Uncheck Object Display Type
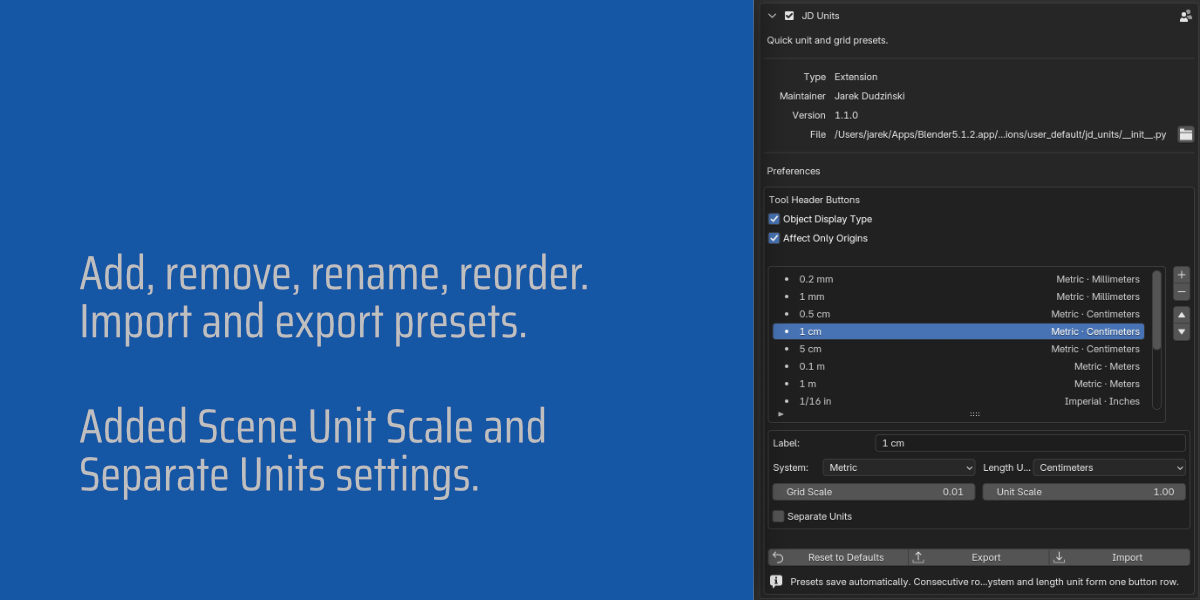This screenshot has width=1200, height=600. (774, 219)
